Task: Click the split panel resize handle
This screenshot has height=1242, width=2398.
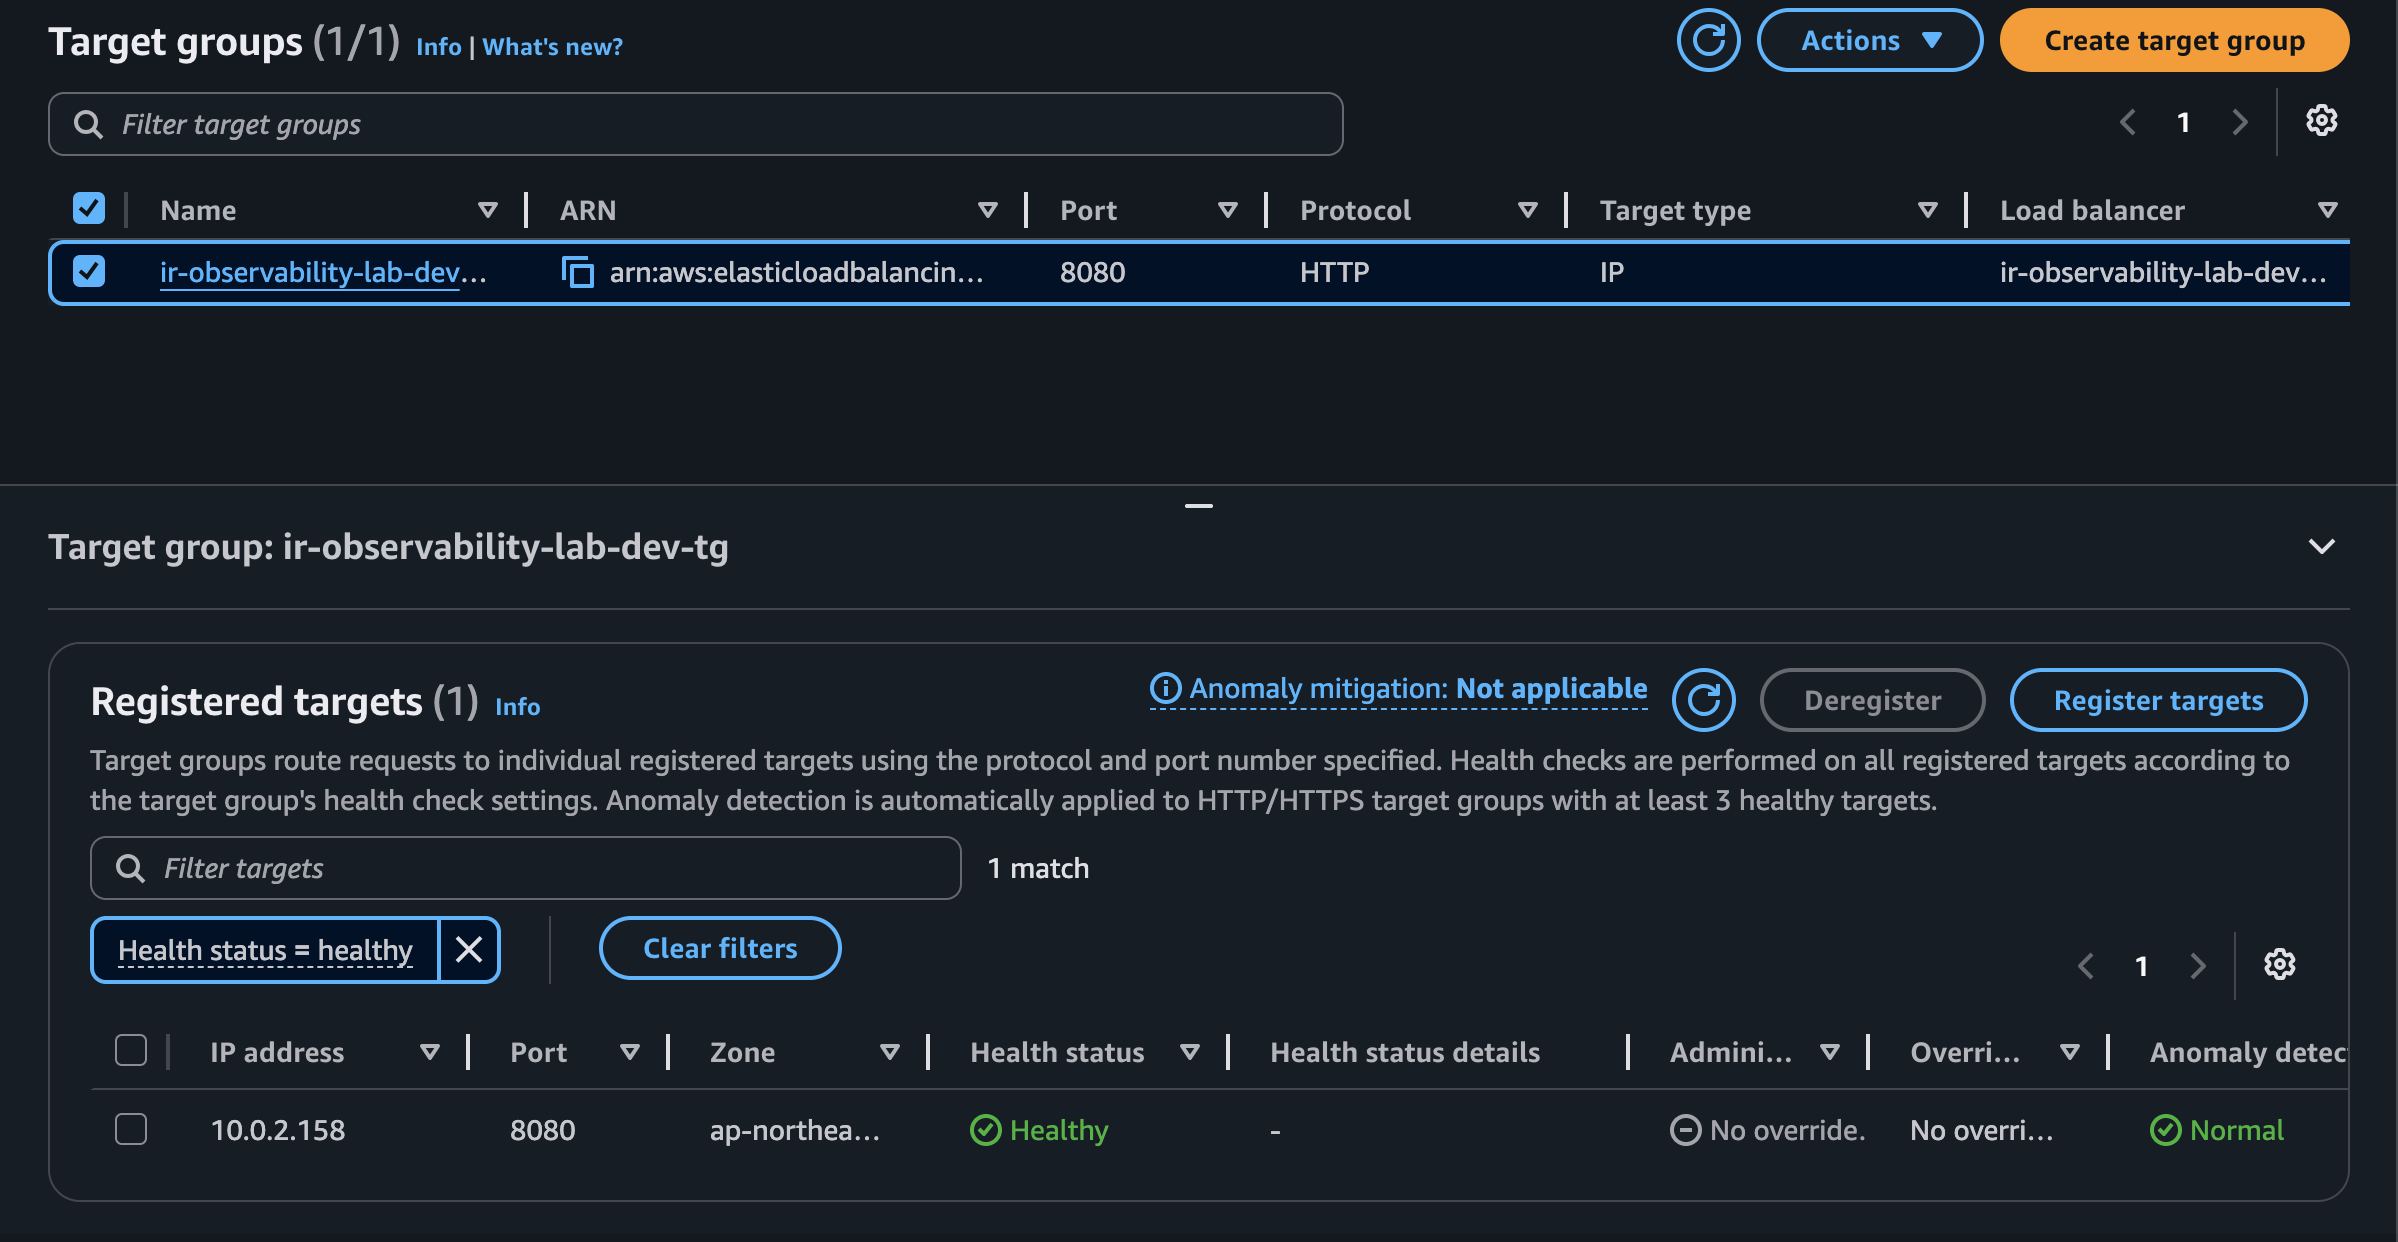Action: (x=1198, y=506)
